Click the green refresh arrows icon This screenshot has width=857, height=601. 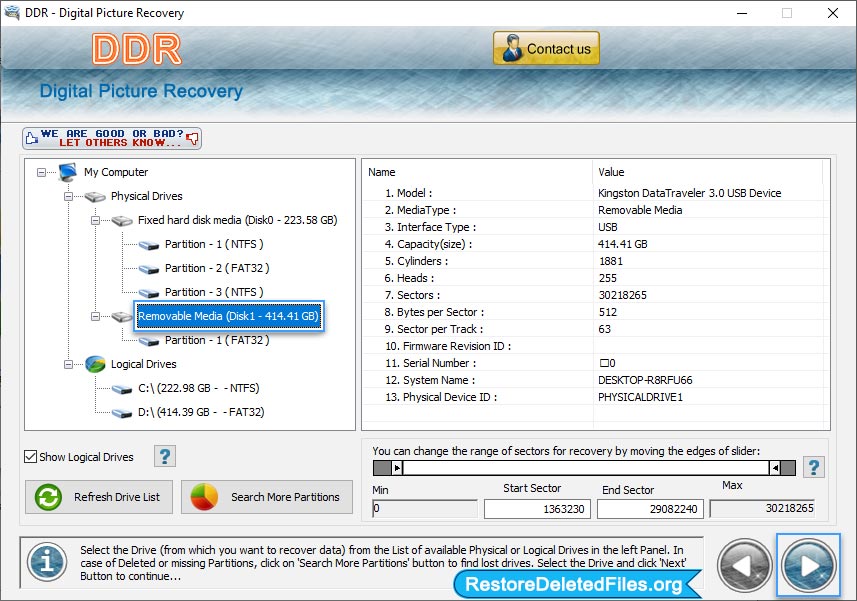point(48,497)
